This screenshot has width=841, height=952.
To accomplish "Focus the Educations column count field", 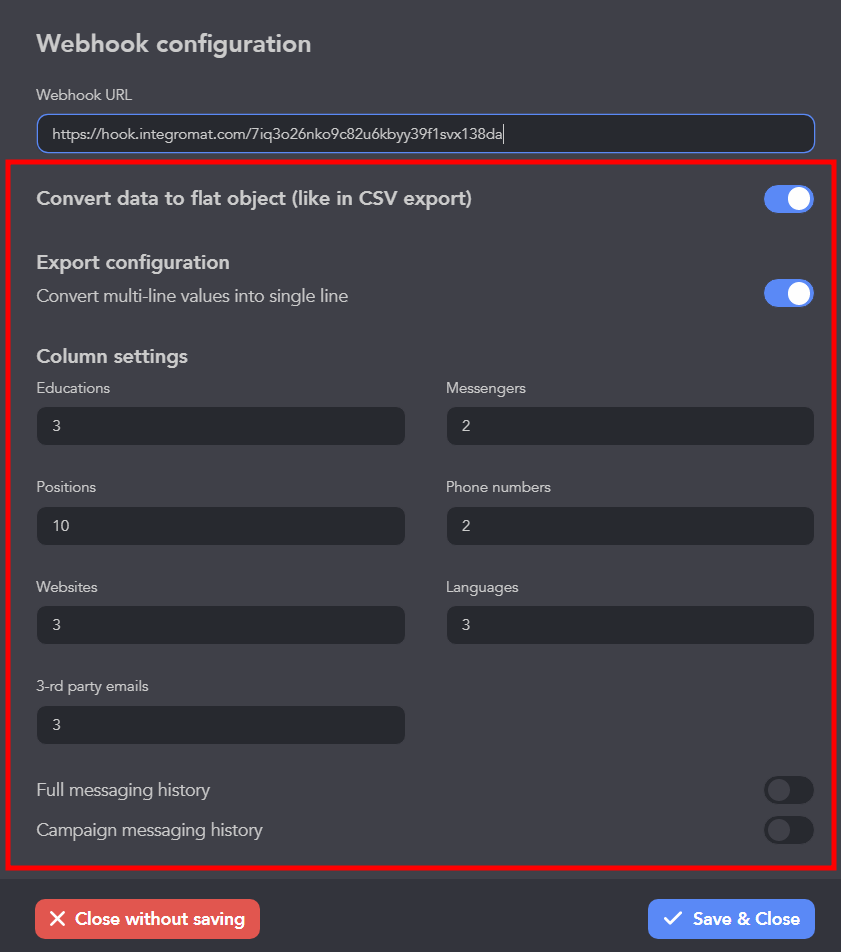I will (220, 426).
